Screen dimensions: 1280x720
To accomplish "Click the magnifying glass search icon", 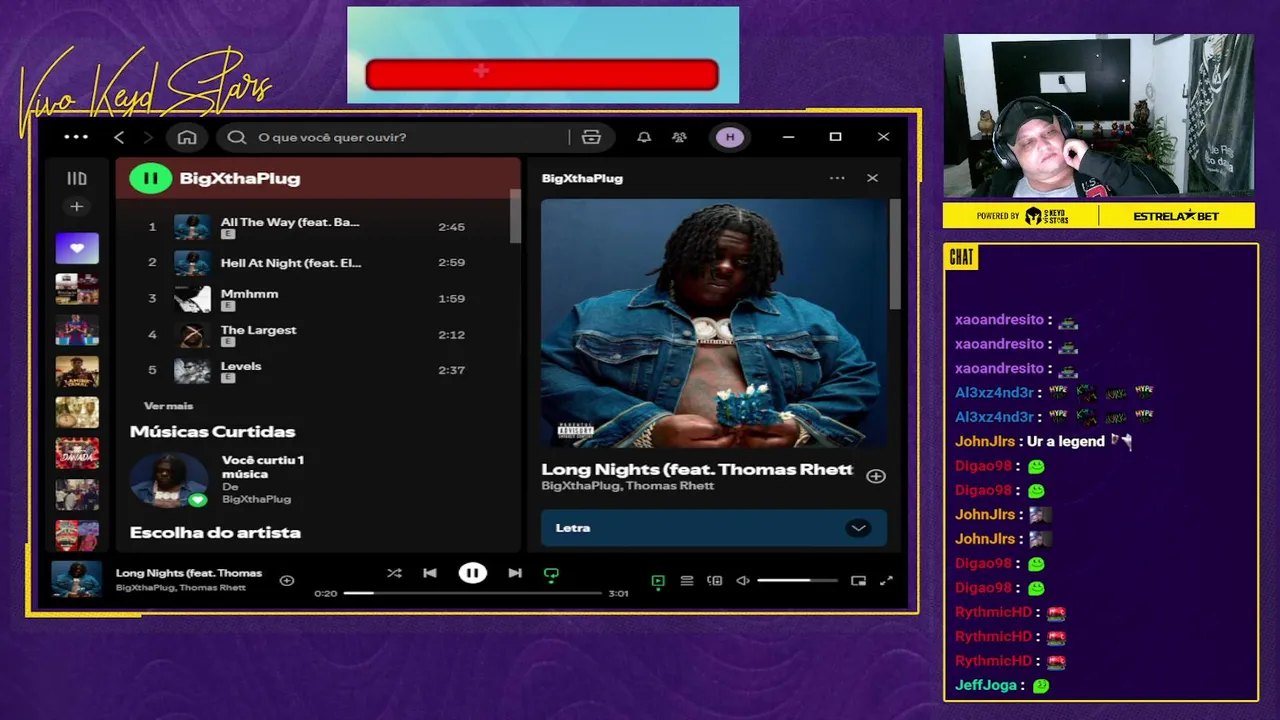I will click(x=236, y=137).
